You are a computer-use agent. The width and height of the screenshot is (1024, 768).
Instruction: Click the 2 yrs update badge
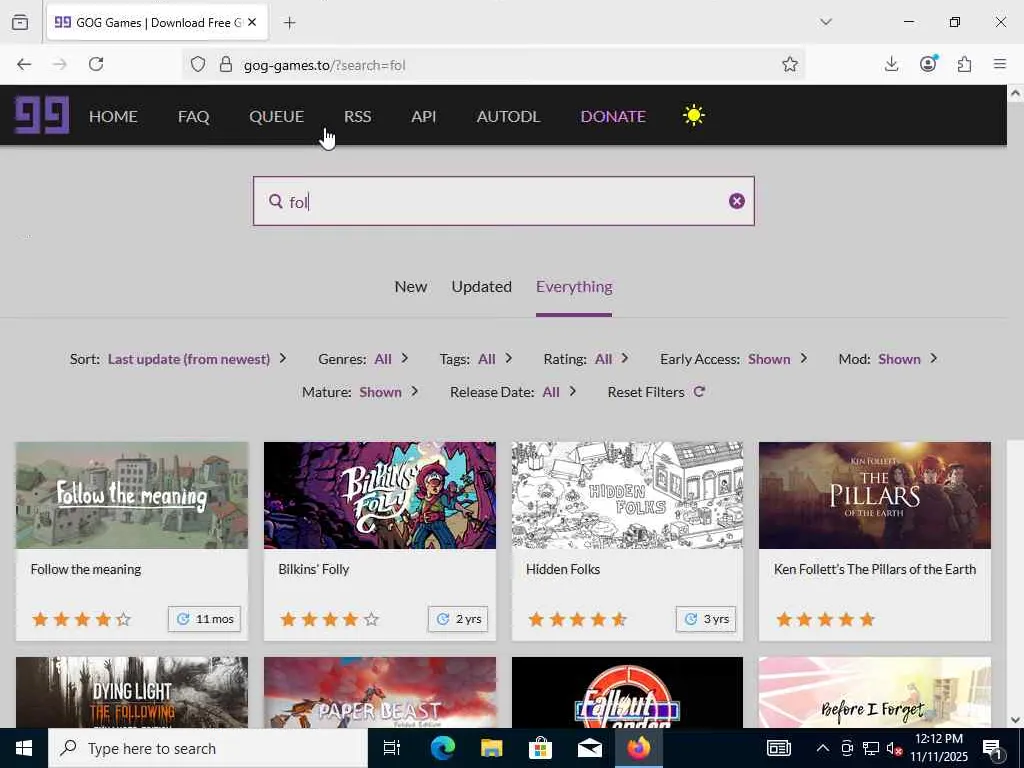(x=458, y=619)
